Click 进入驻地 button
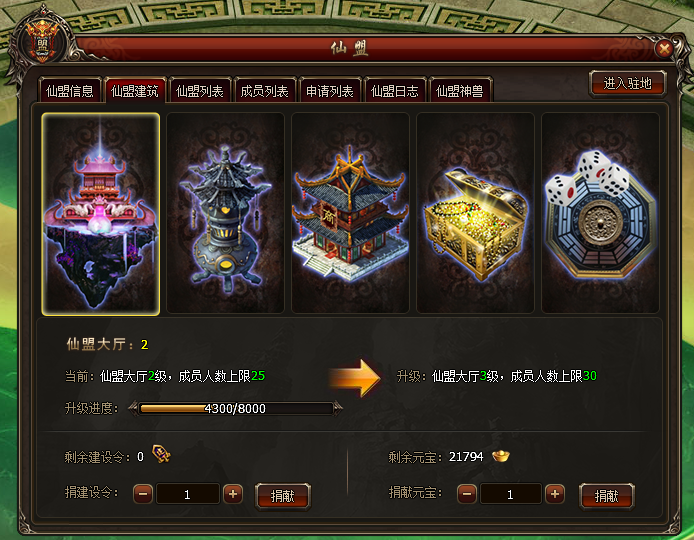This screenshot has height=540, width=694. click(628, 83)
